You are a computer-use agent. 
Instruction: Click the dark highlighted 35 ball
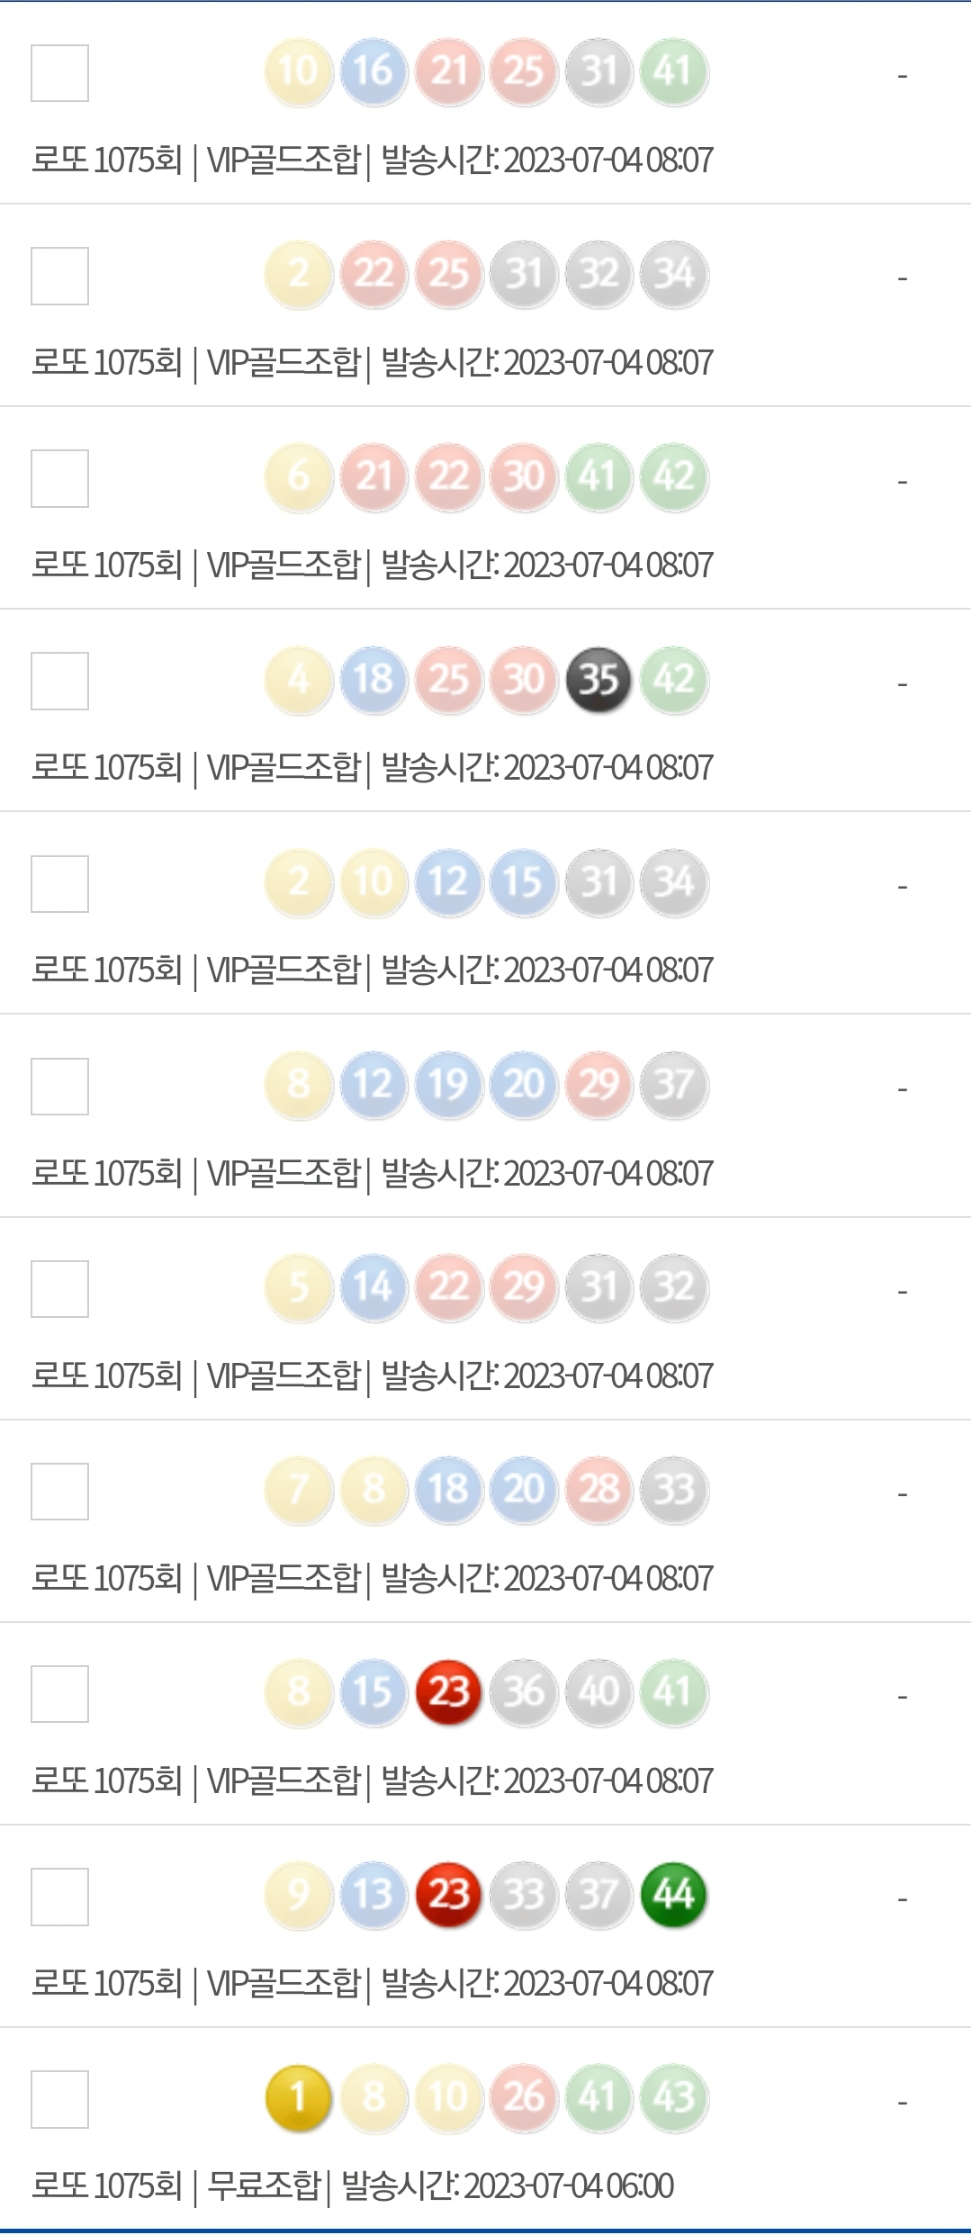click(598, 680)
